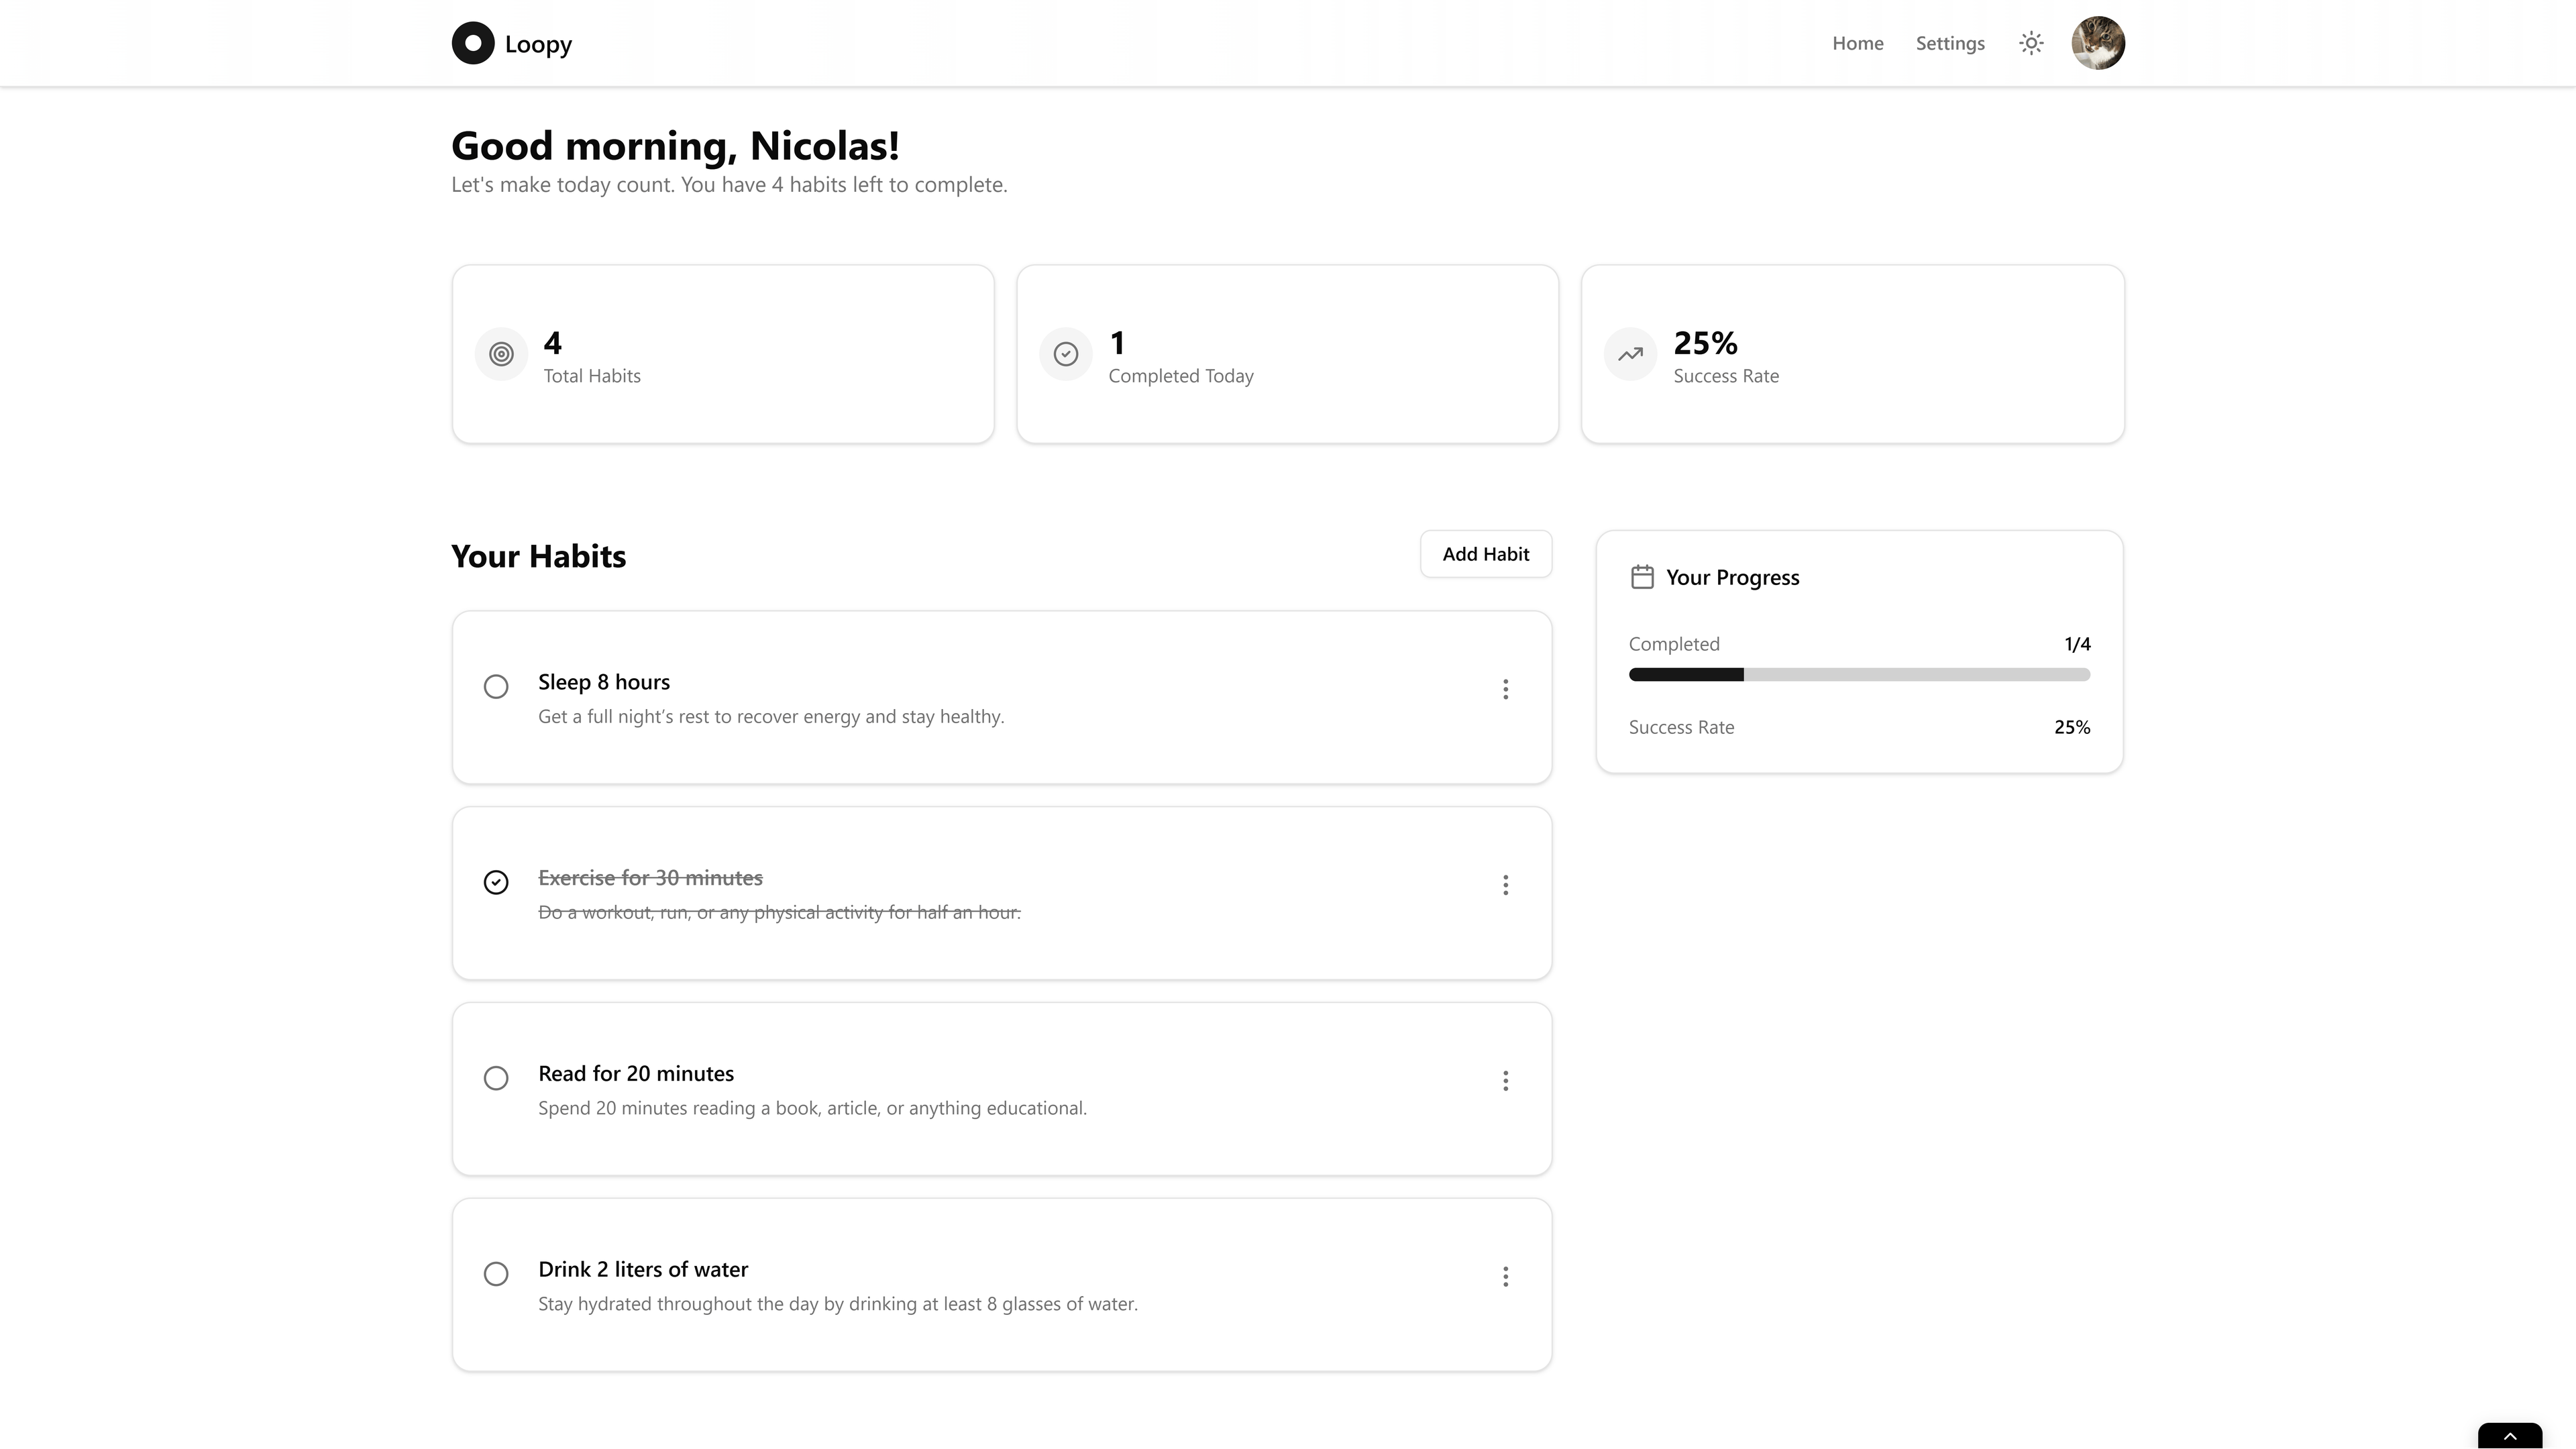
Task: Mark Read for 20 minutes as done
Action: click(x=496, y=1078)
